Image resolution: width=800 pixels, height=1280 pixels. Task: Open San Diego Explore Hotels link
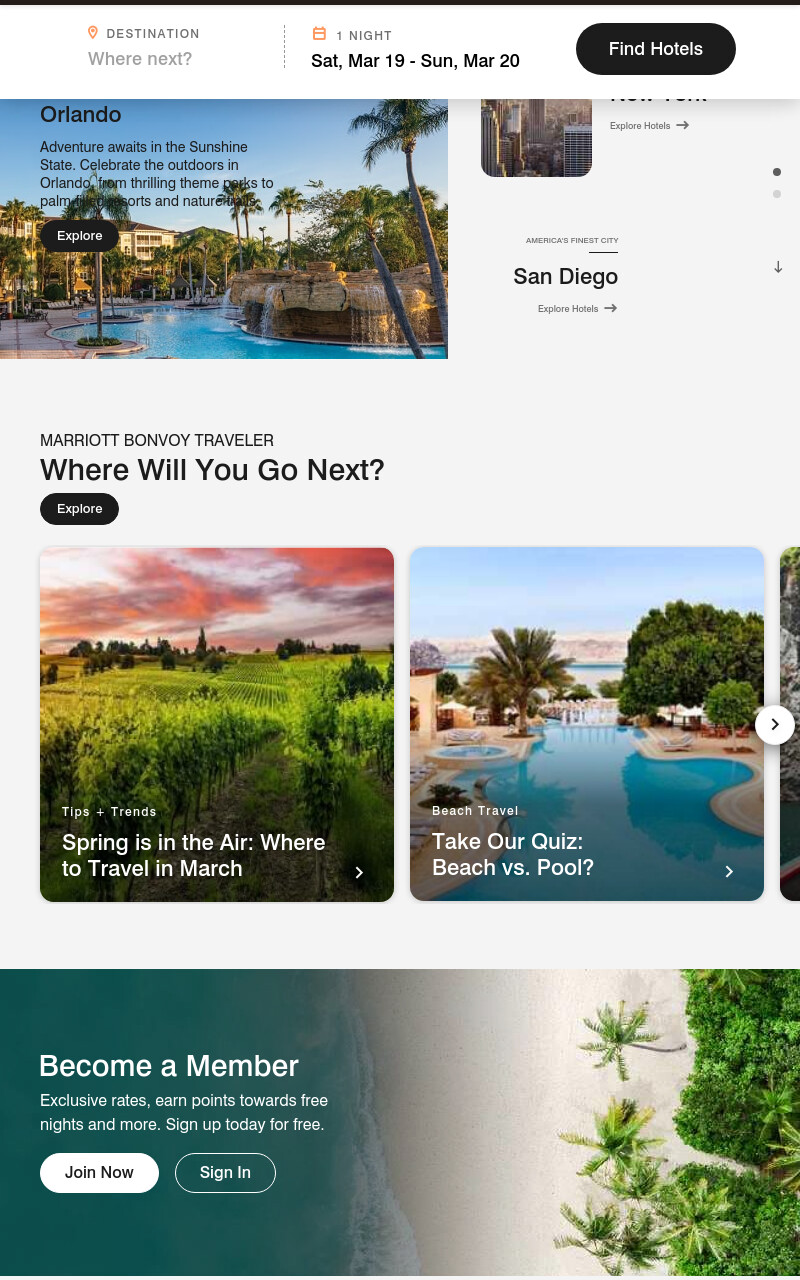coord(577,308)
